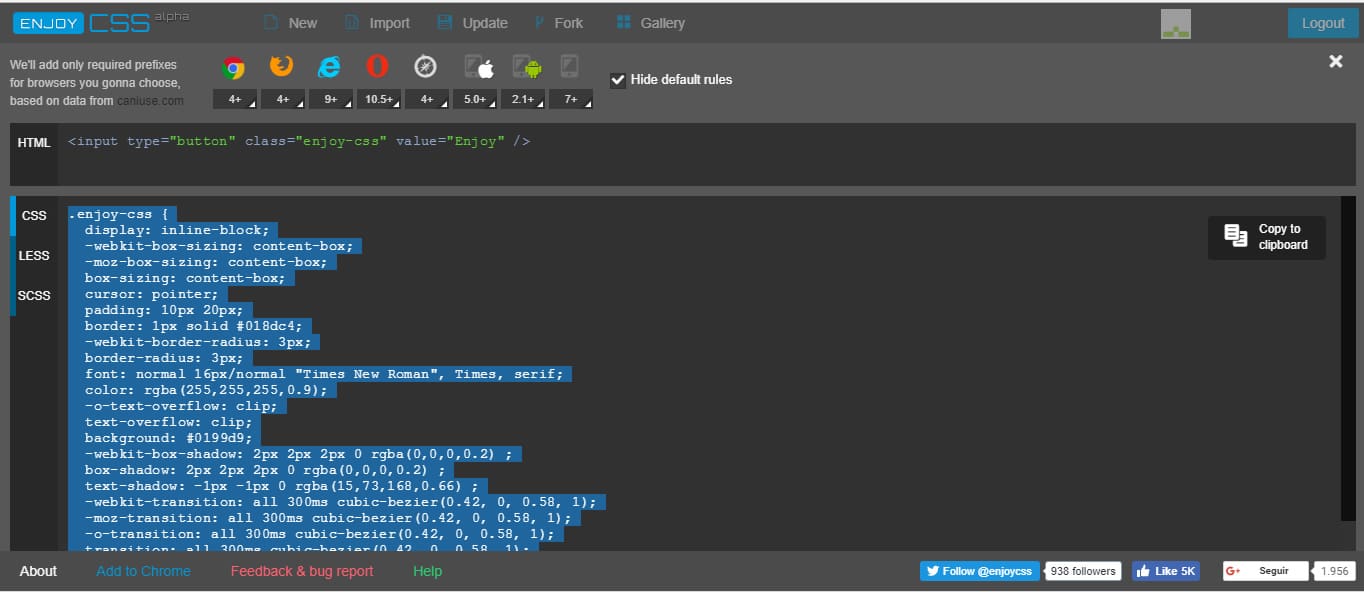The height and width of the screenshot is (592, 1364).
Task: Fork the current project
Action: [x=560, y=22]
